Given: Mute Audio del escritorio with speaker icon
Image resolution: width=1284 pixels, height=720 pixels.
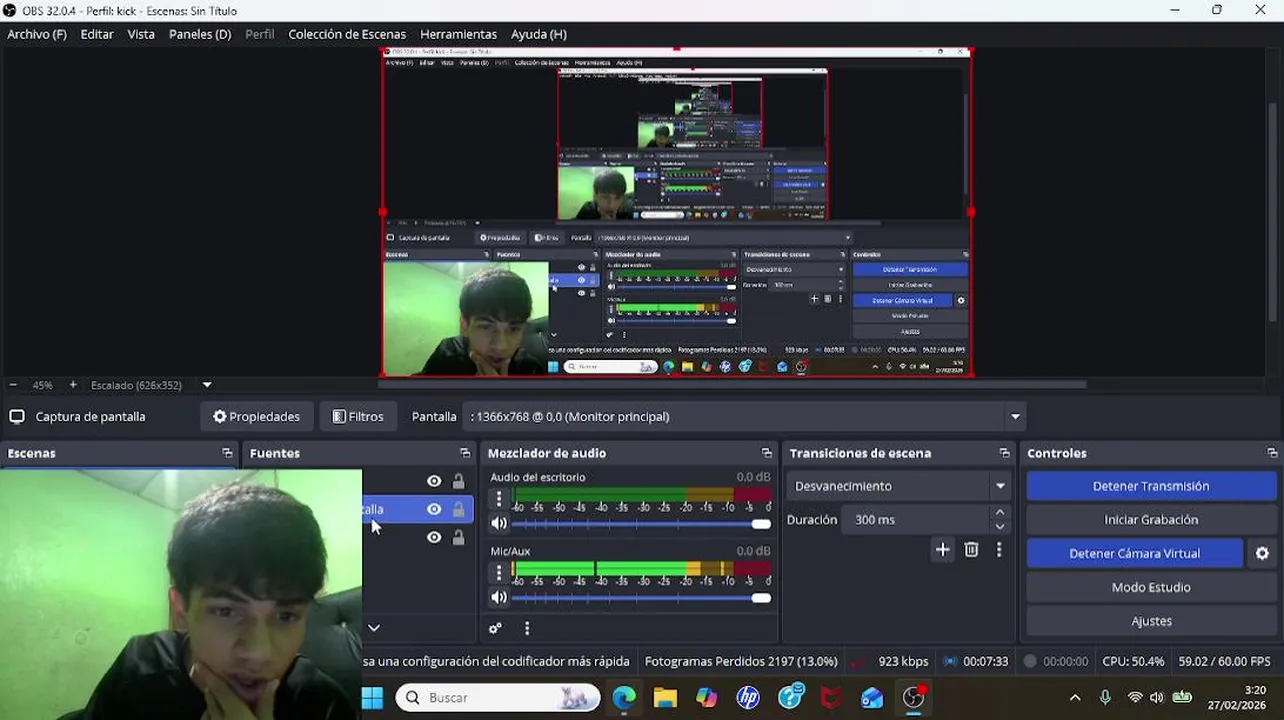Looking at the screenshot, I should click(499, 523).
